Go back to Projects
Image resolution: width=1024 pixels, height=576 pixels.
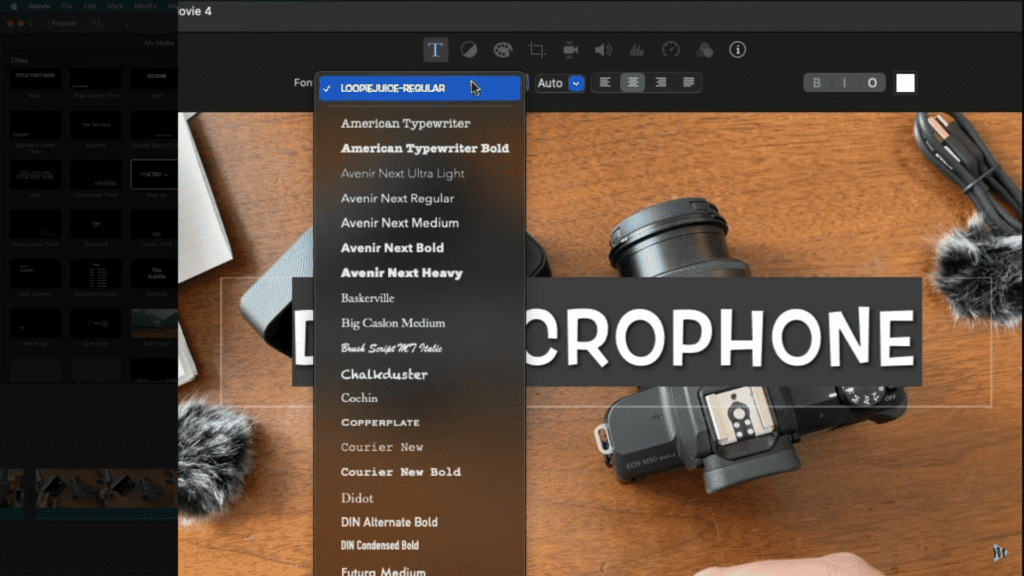(61, 24)
